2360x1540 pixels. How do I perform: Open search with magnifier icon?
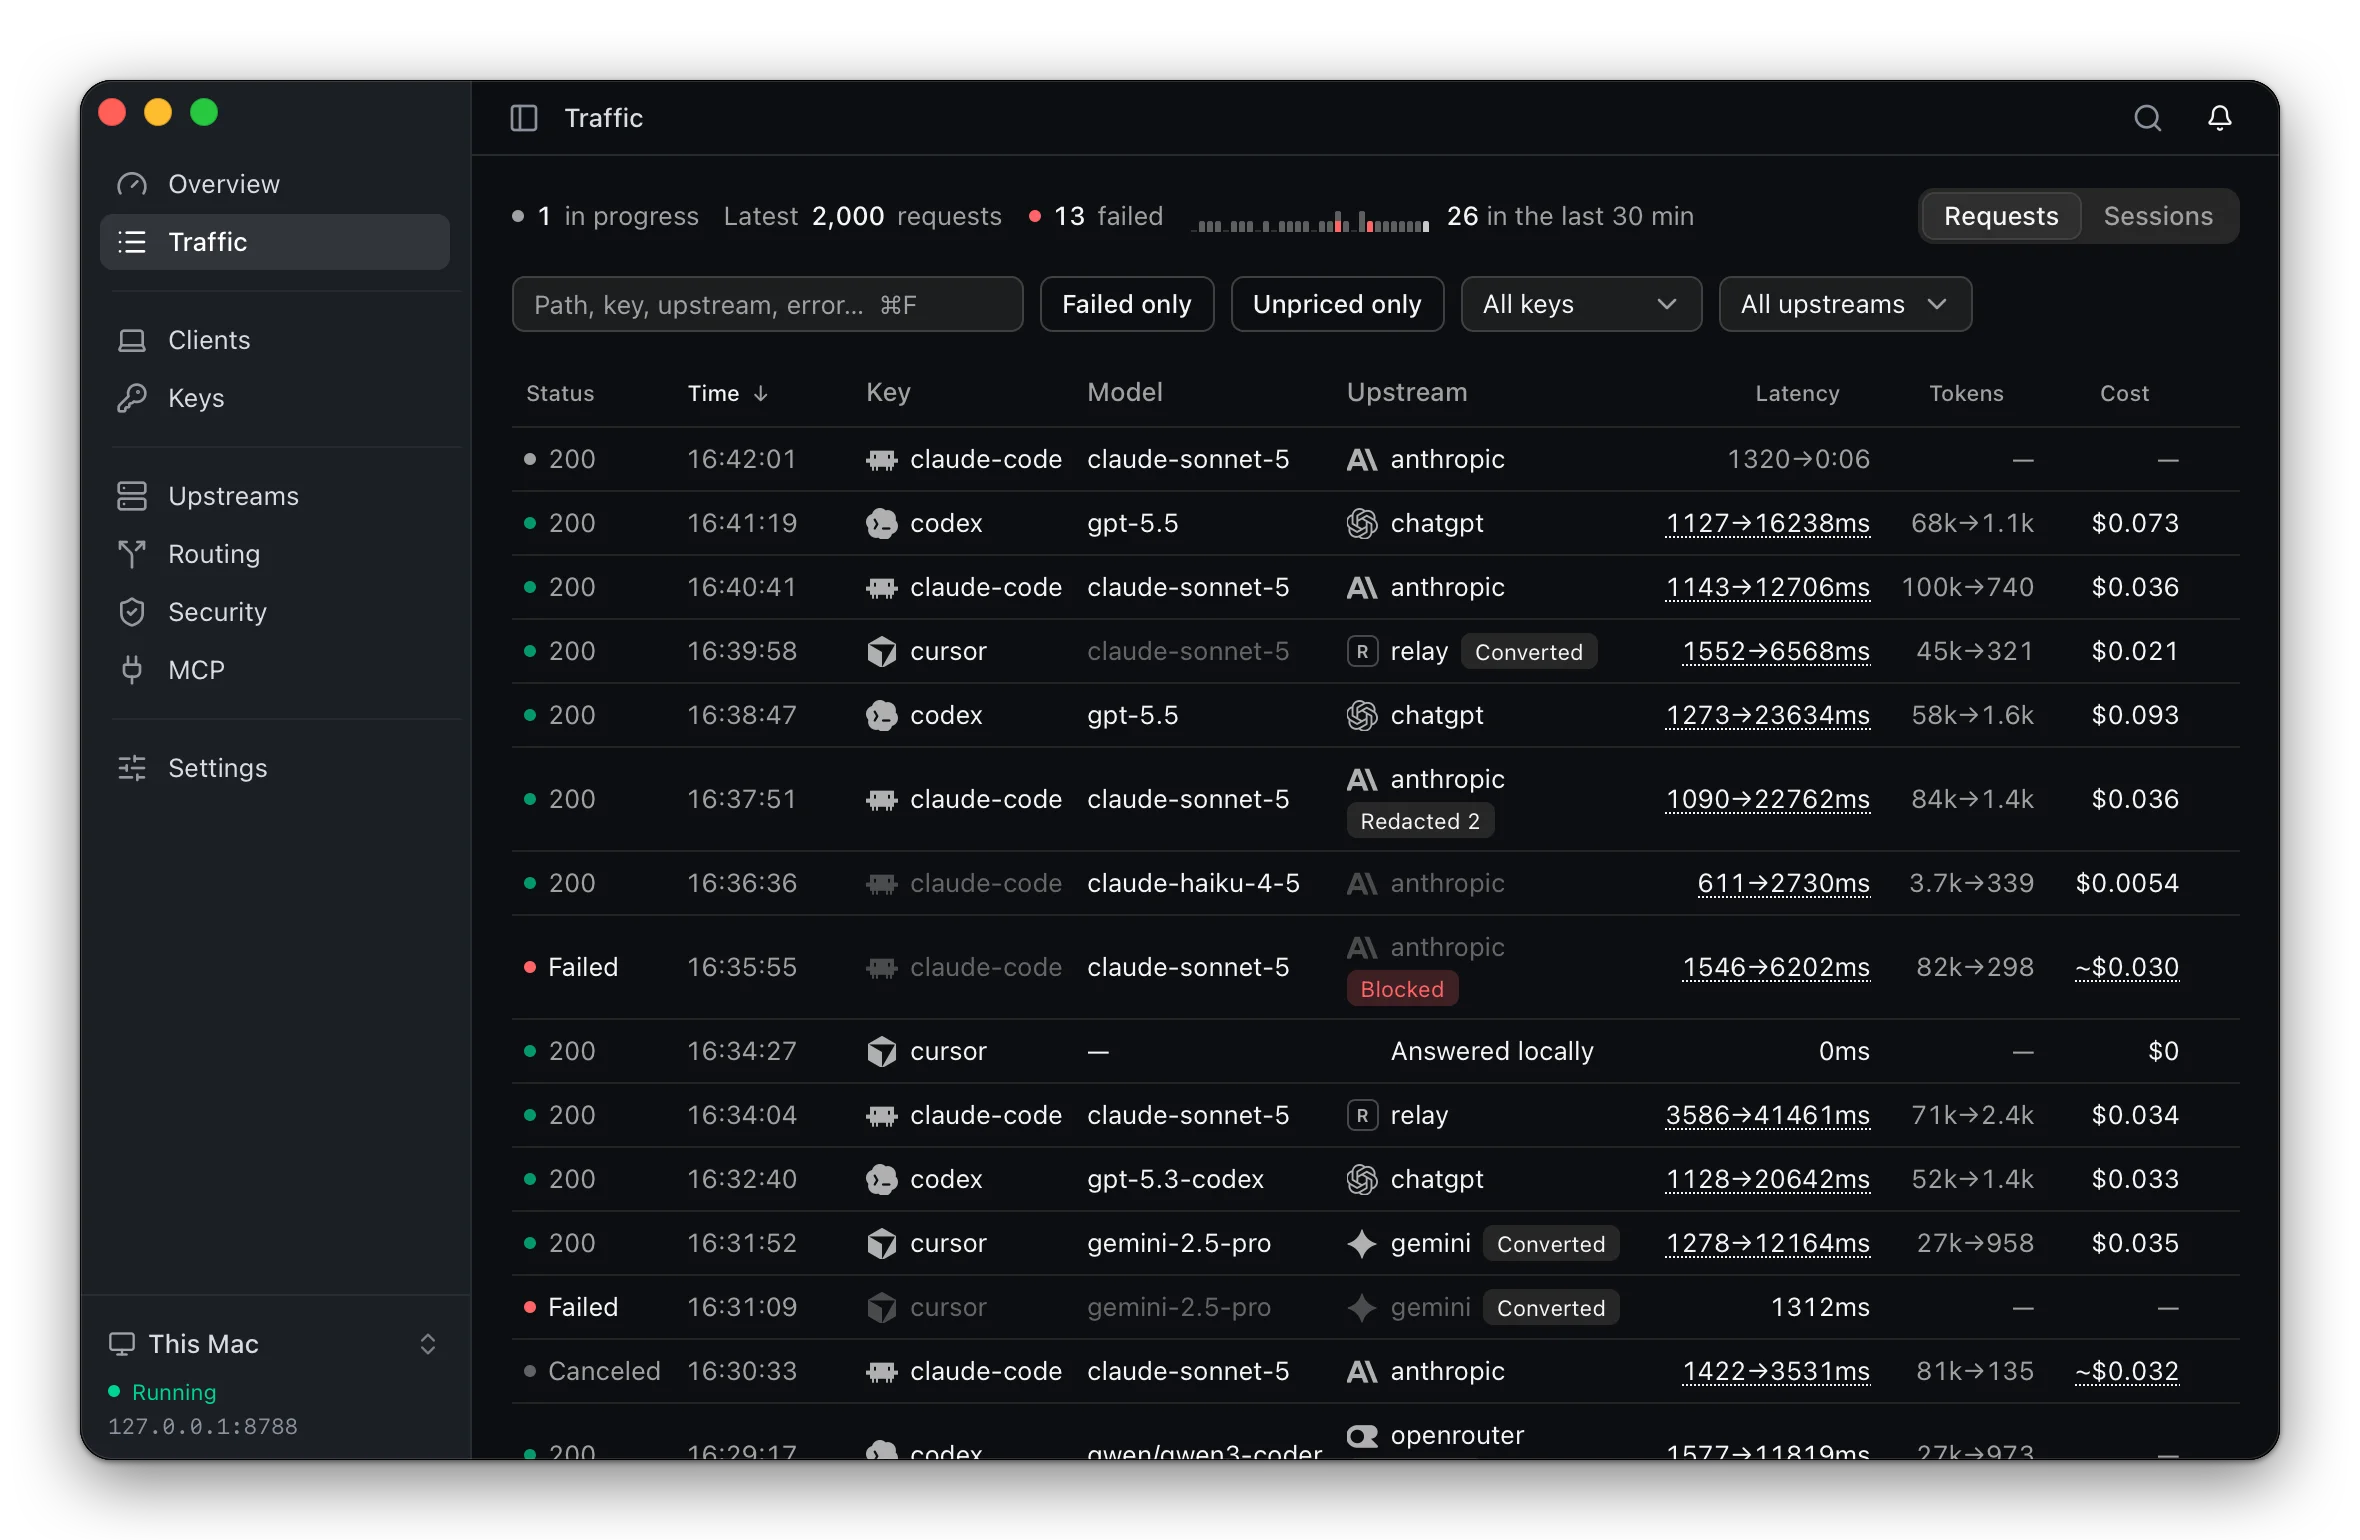2147,118
